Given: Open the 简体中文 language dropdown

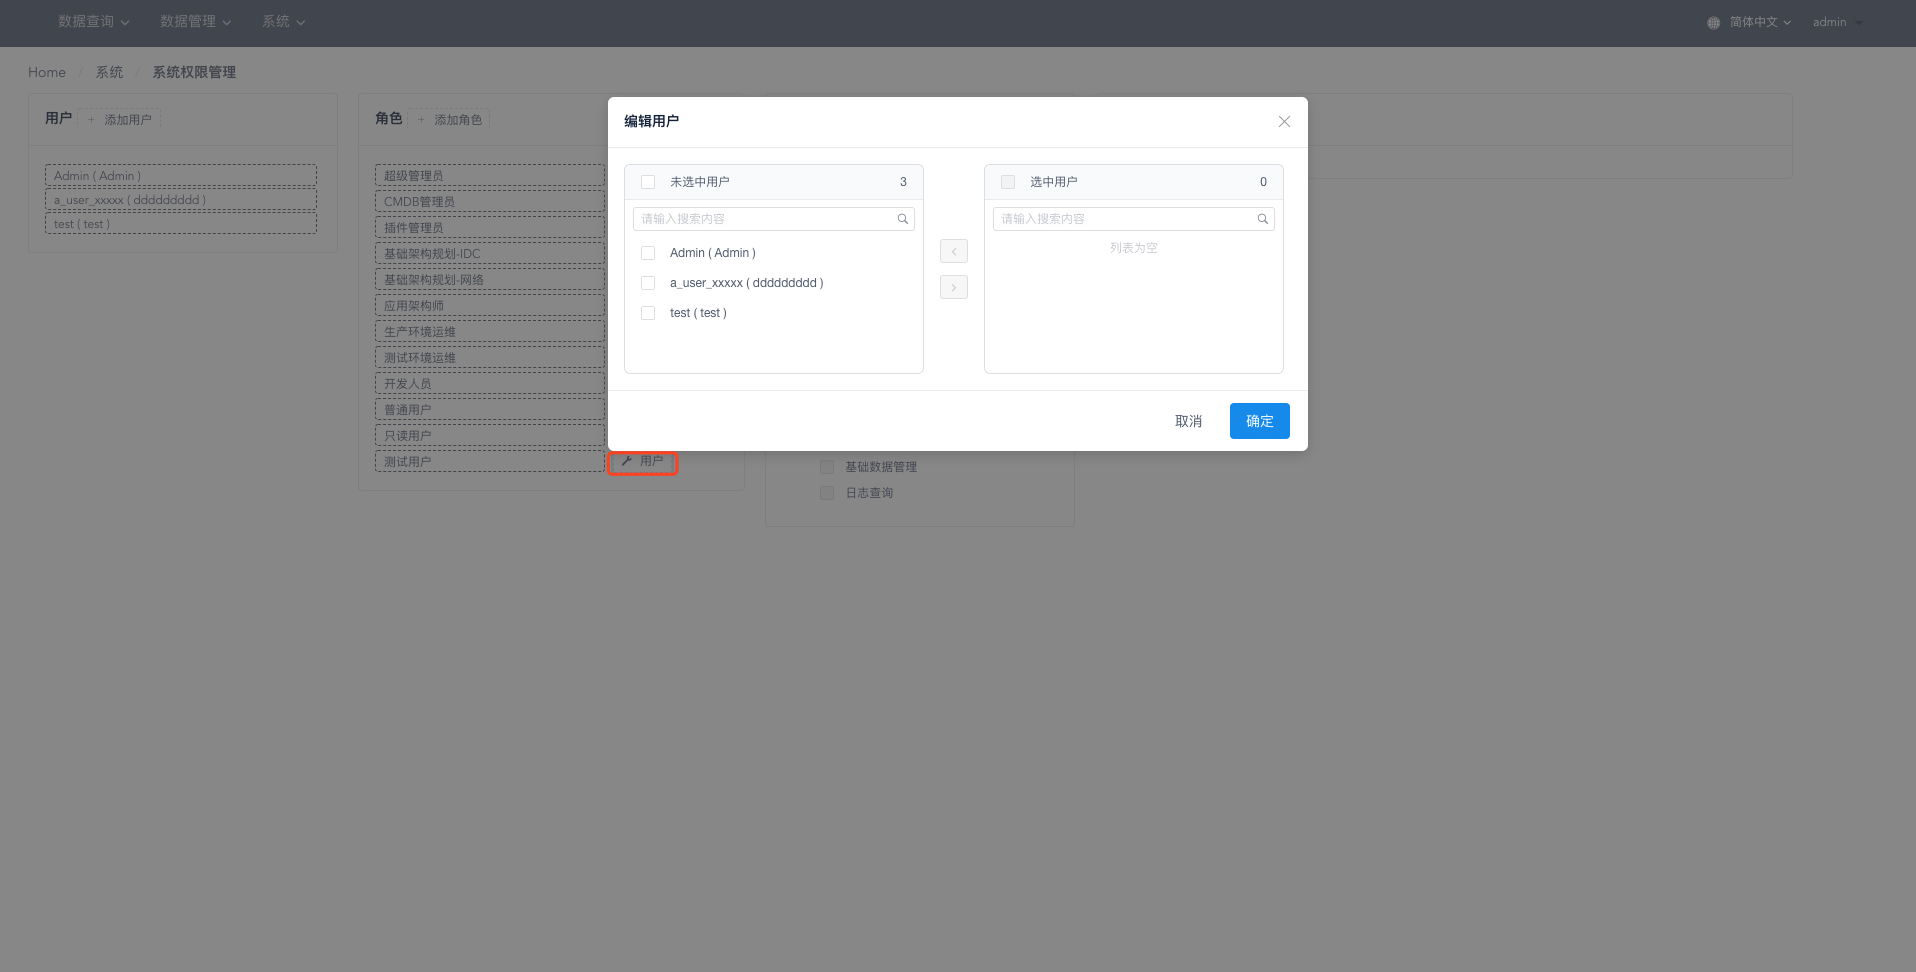Looking at the screenshot, I should pyautogui.click(x=1760, y=22).
